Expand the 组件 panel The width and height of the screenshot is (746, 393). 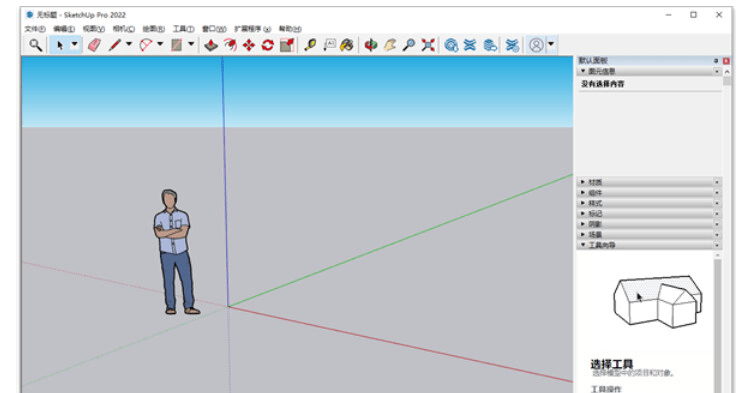tap(583, 192)
